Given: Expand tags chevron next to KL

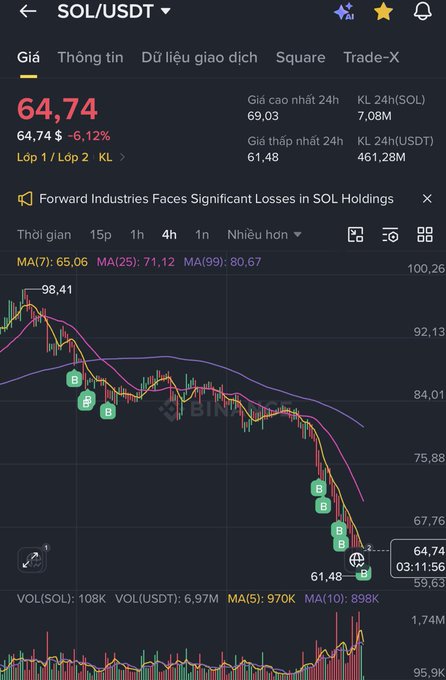Looking at the screenshot, I should coord(122,157).
